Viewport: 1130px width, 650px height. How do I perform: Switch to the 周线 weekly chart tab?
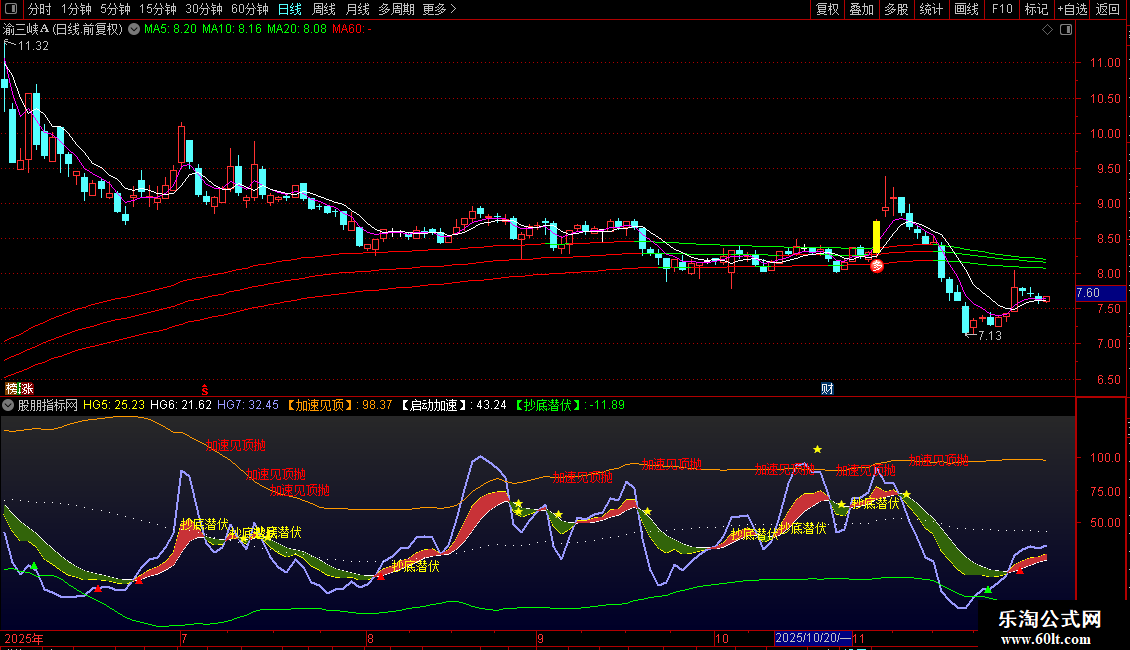324,10
